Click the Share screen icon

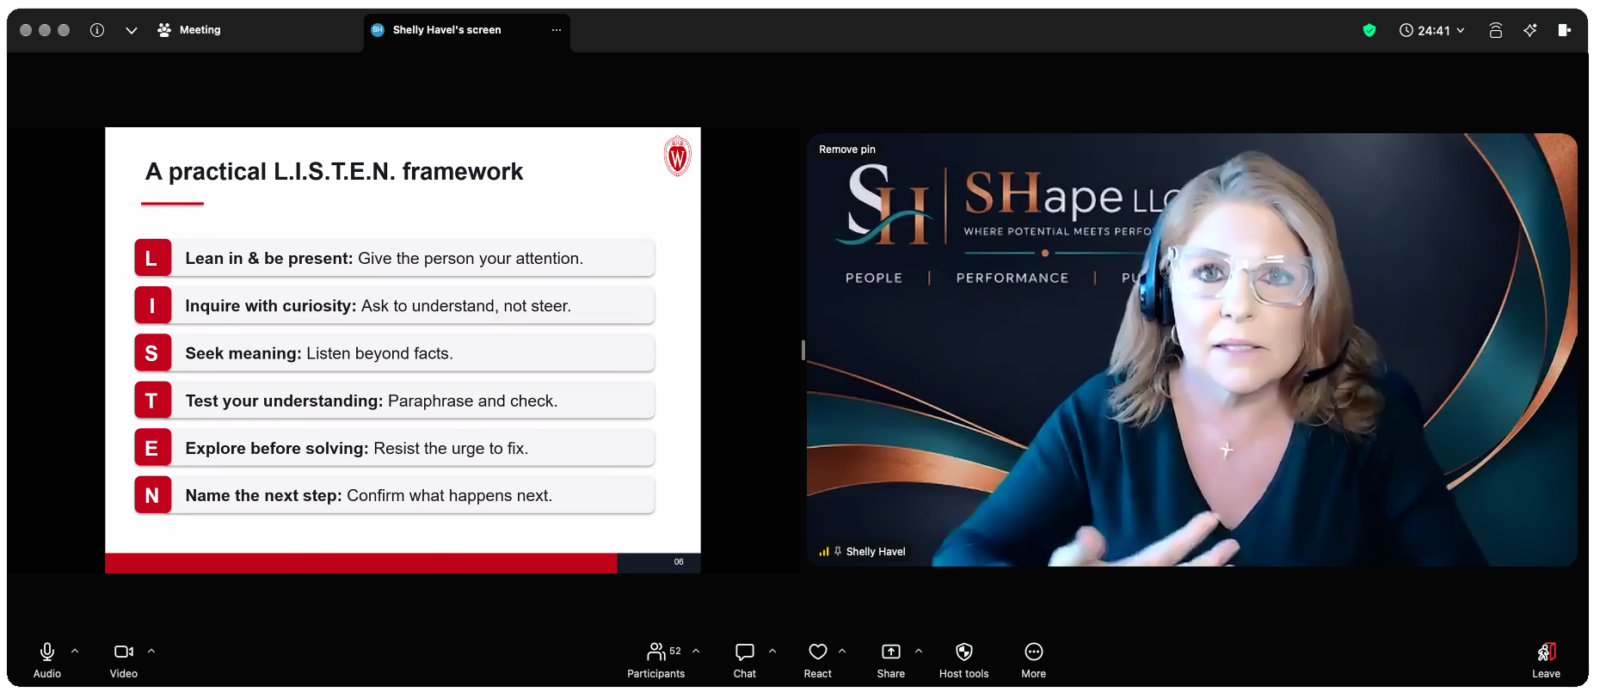(891, 652)
